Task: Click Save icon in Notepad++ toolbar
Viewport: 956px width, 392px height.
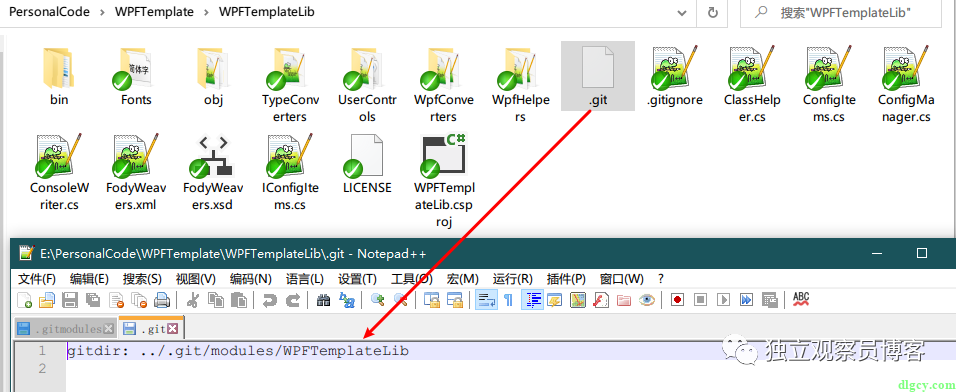Action: coord(70,300)
